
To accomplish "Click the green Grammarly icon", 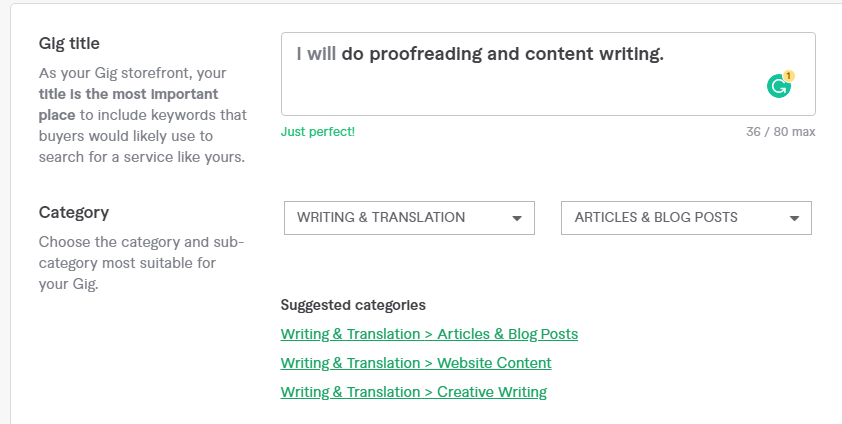I will click(778, 87).
